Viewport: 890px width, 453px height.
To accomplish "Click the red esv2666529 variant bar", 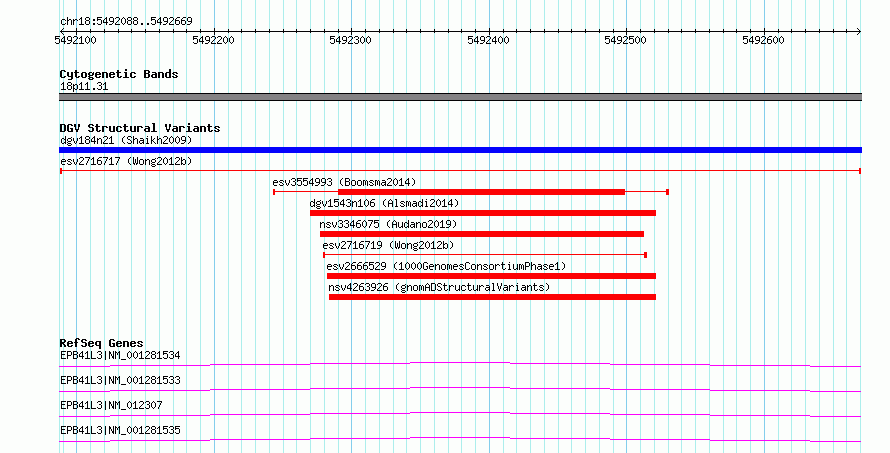I will [x=492, y=276].
